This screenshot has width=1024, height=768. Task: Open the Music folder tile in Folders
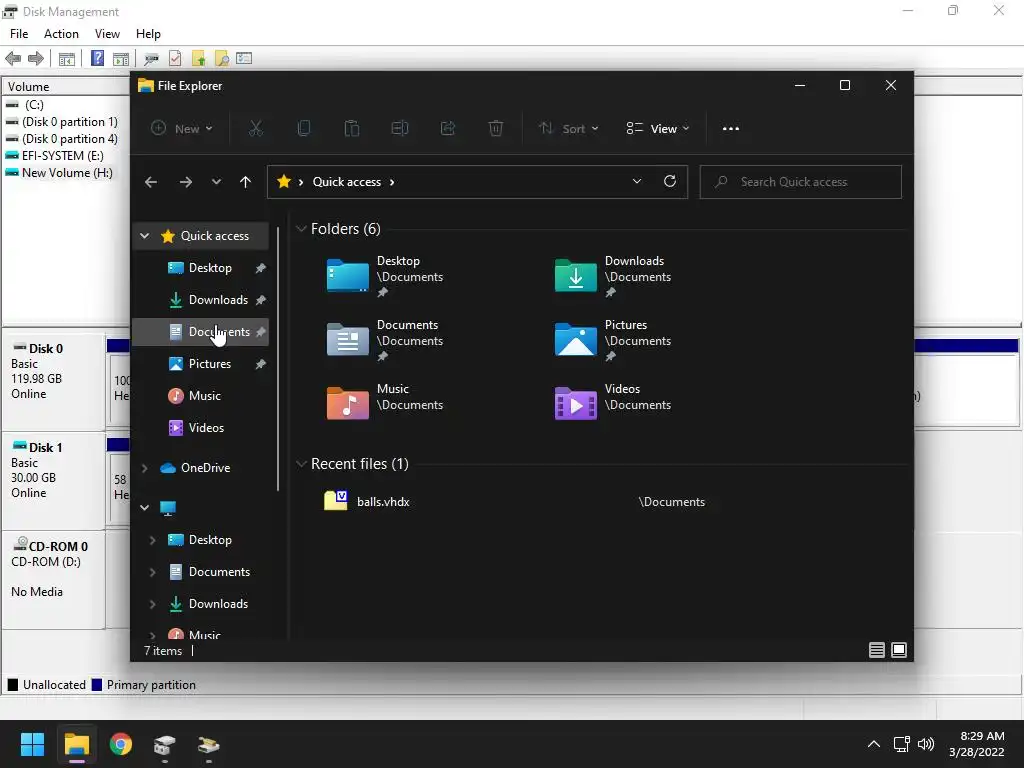385,404
